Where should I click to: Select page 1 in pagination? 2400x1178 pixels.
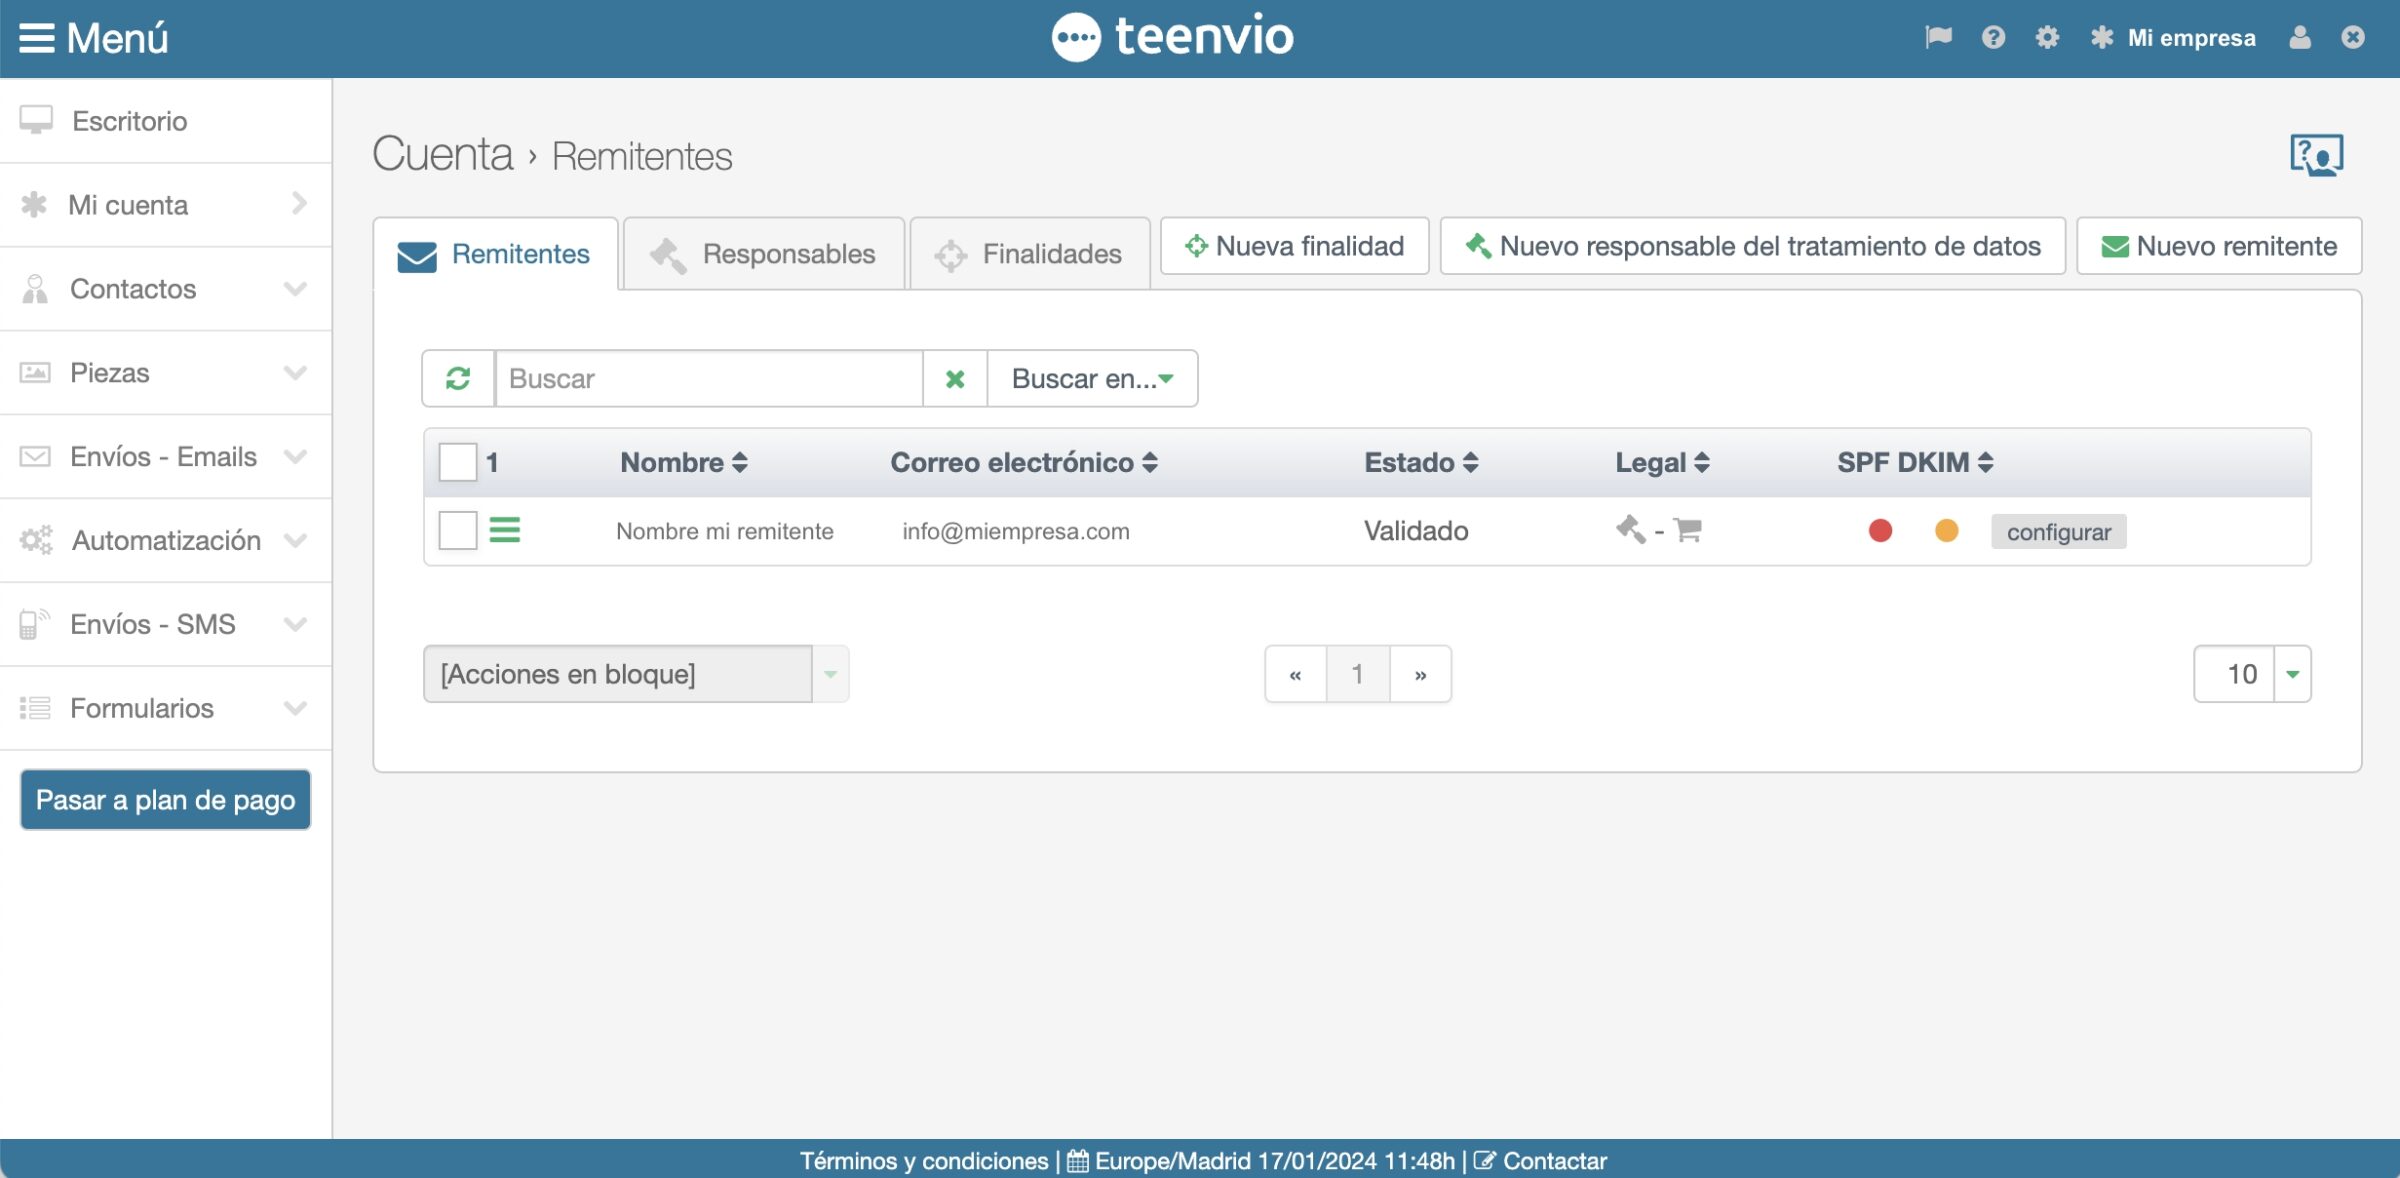click(x=1357, y=674)
